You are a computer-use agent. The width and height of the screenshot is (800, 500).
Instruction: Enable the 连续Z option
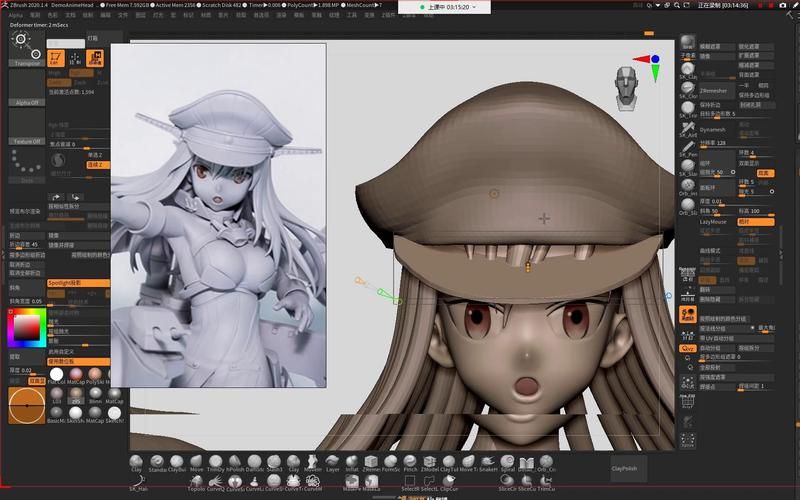coord(98,165)
